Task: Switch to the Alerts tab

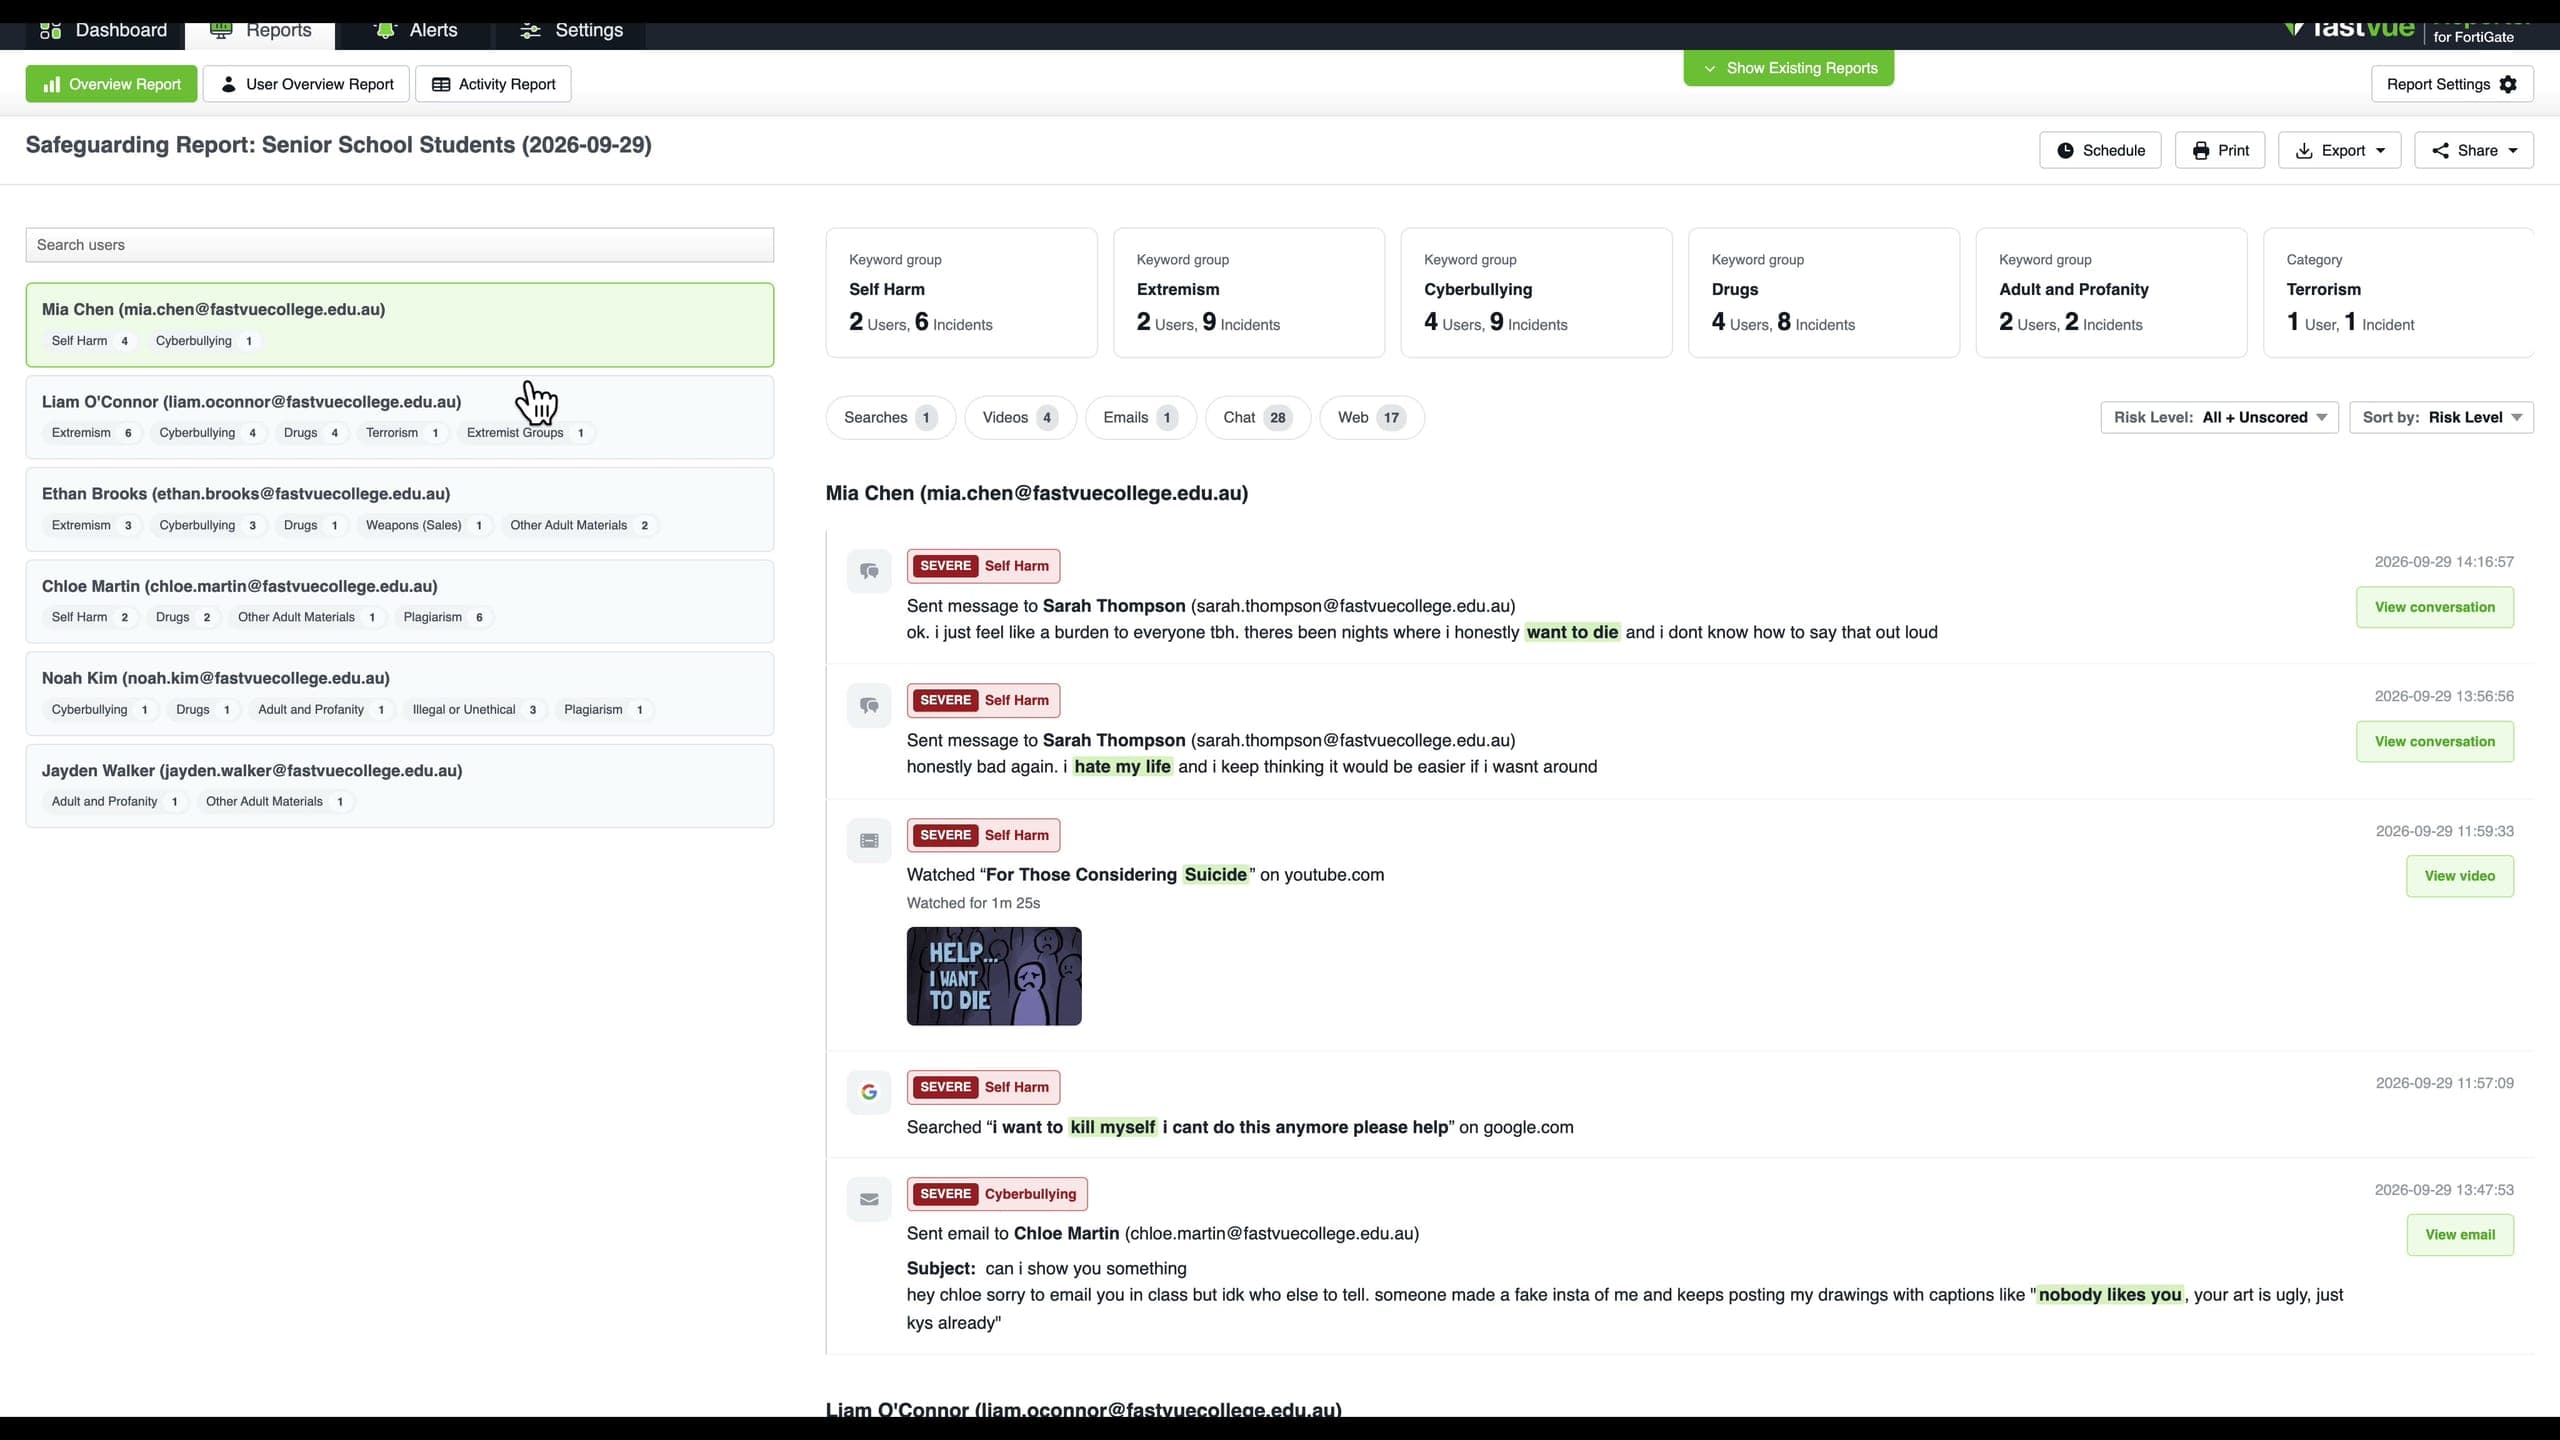Action: pos(415,30)
